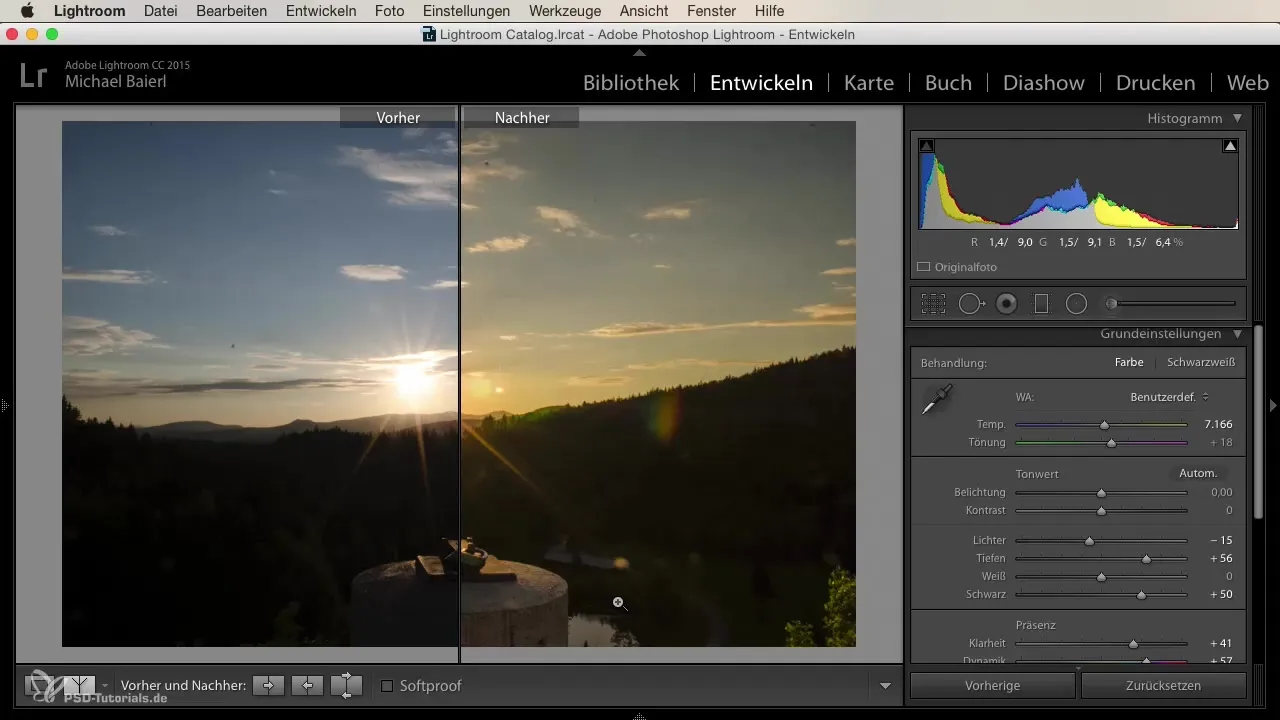Toggle highlight clipping indicator in histogram
1280x720 pixels.
1231,146
